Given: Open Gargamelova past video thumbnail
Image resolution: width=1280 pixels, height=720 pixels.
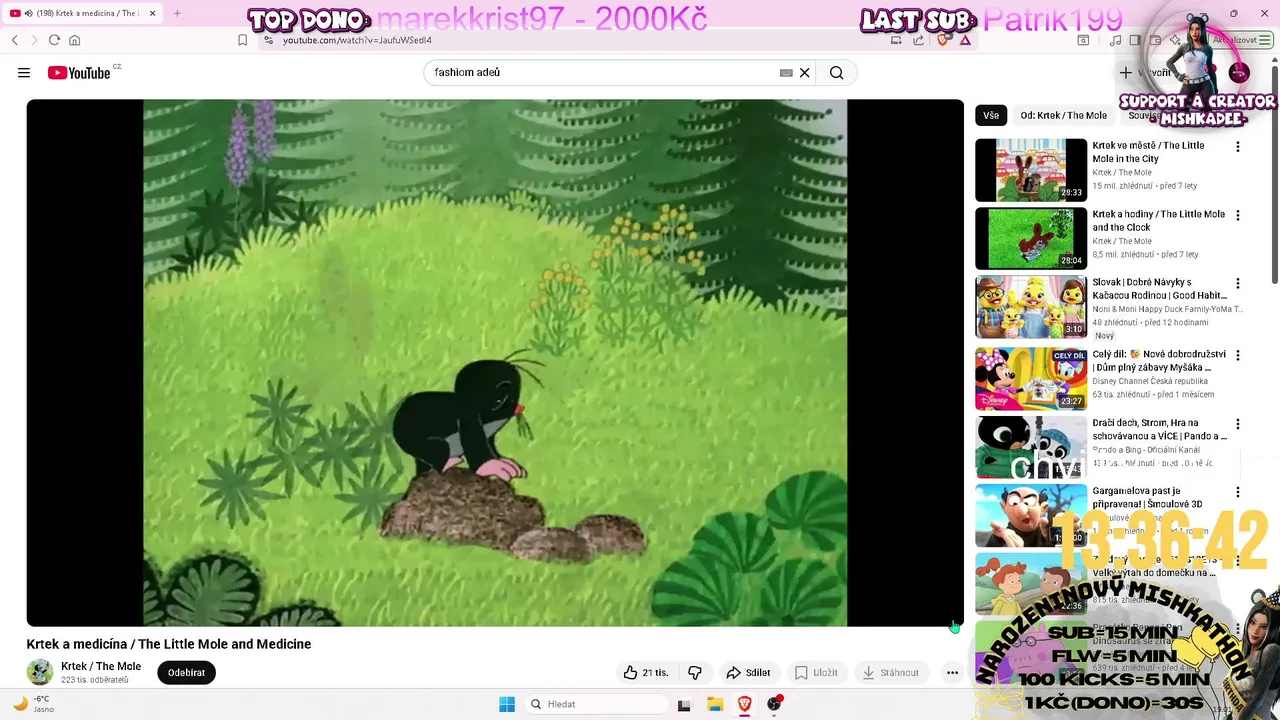Looking at the screenshot, I should (x=1031, y=516).
